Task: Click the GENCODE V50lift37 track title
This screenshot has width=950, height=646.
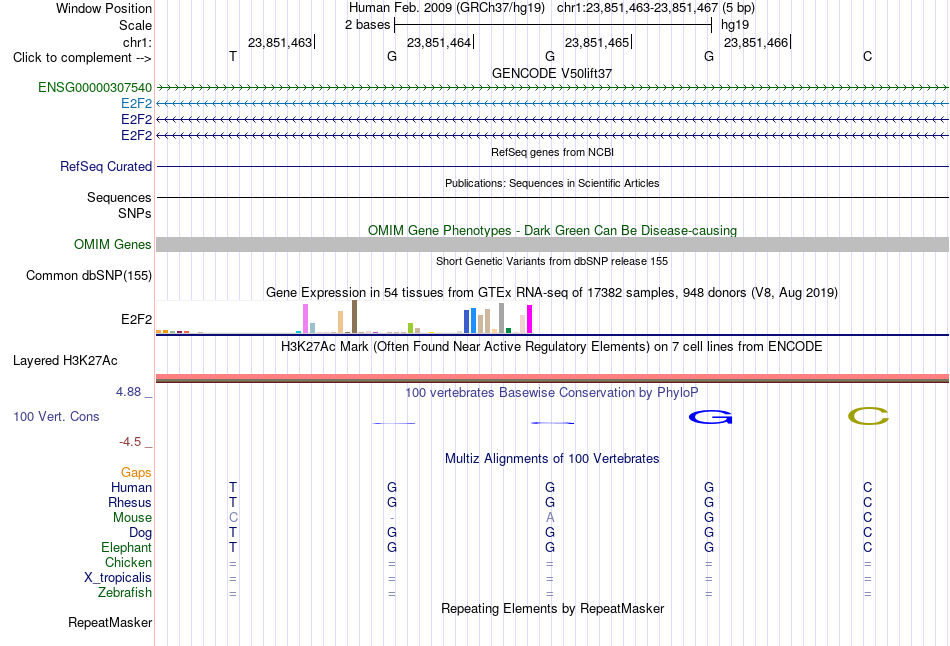Action: (x=552, y=73)
